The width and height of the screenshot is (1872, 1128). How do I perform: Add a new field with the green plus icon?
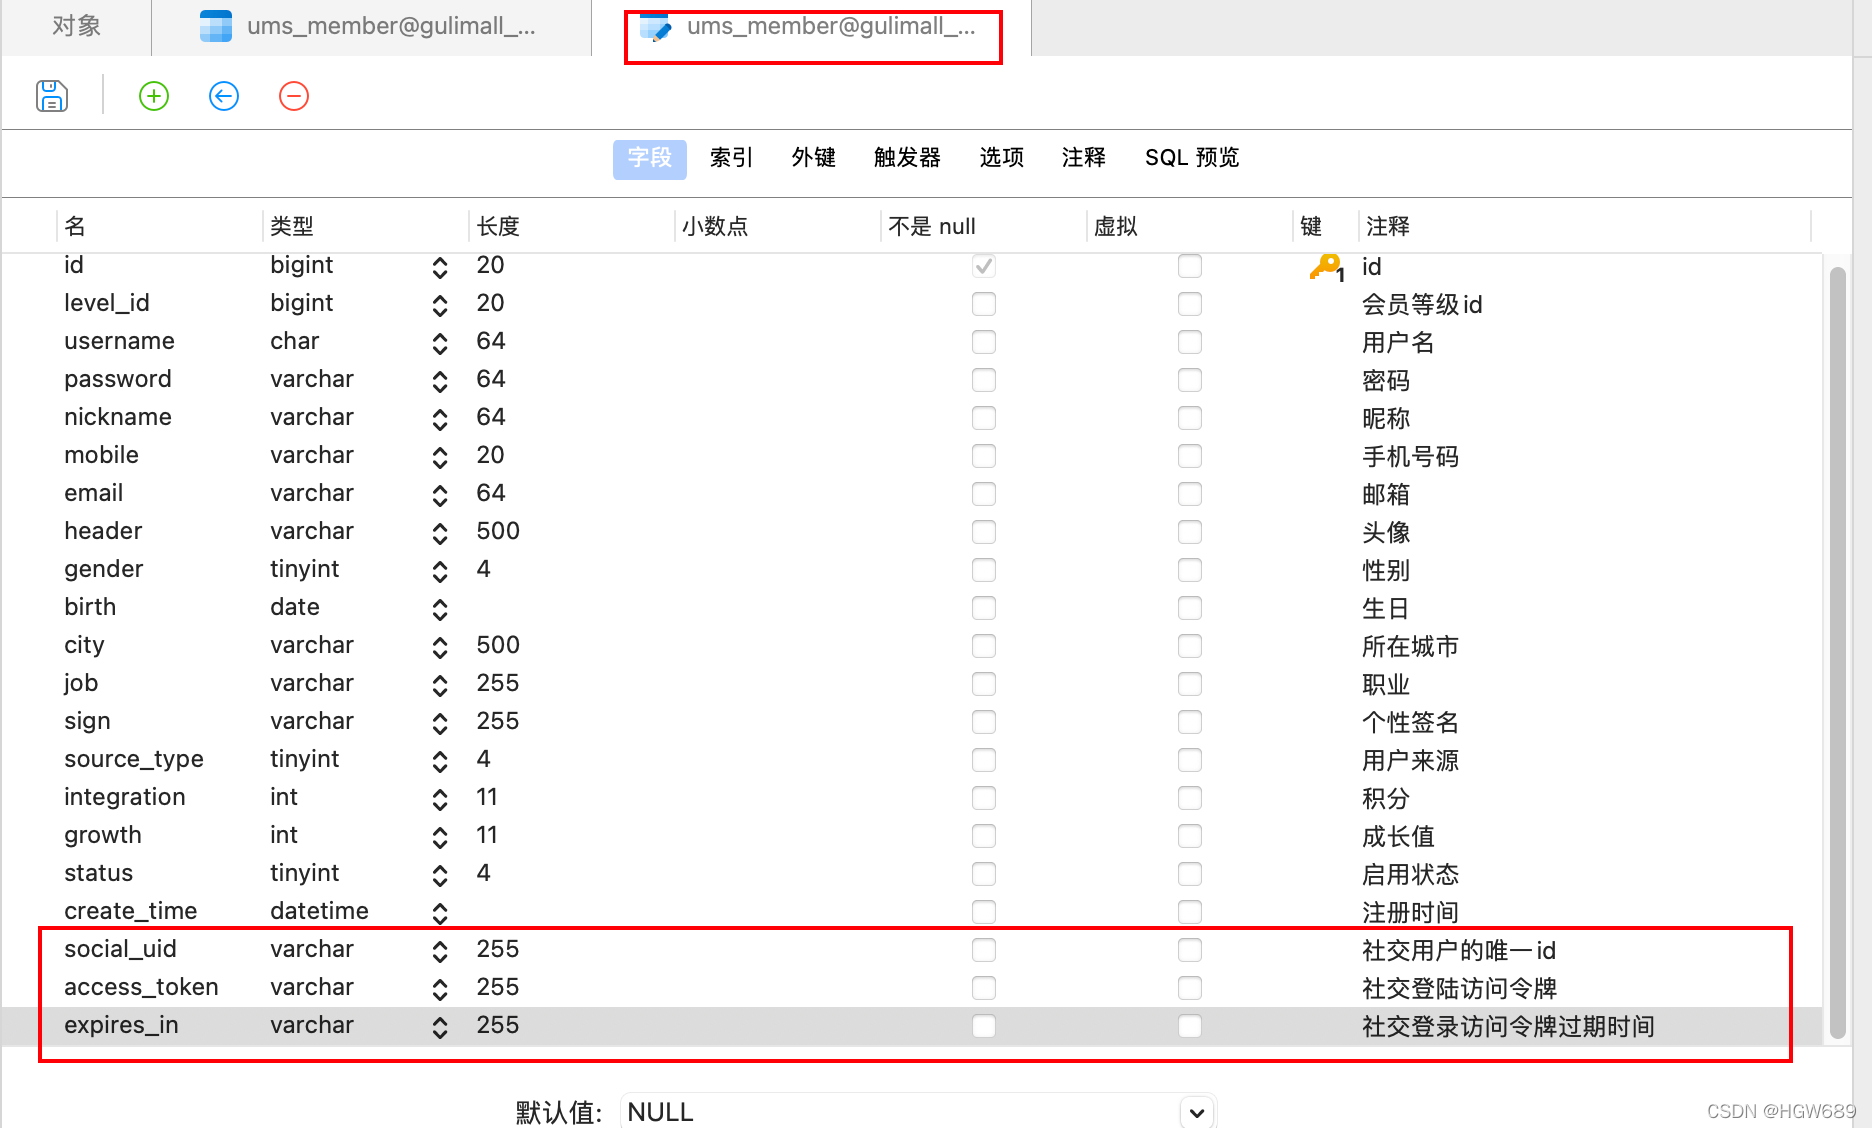click(x=154, y=96)
